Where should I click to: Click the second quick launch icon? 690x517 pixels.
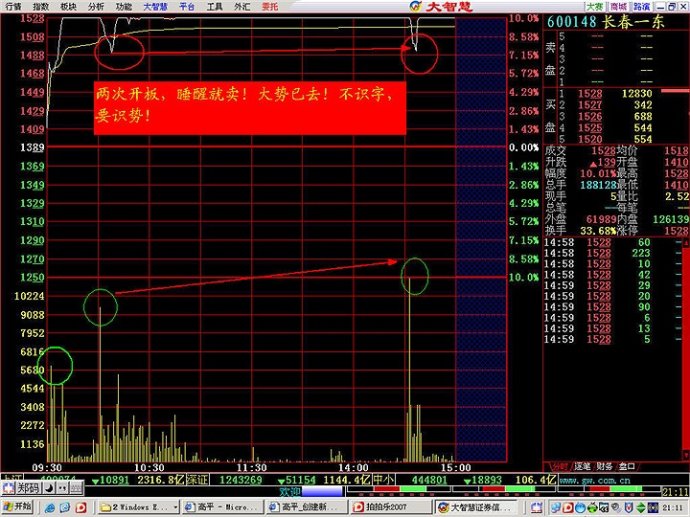coord(65,507)
